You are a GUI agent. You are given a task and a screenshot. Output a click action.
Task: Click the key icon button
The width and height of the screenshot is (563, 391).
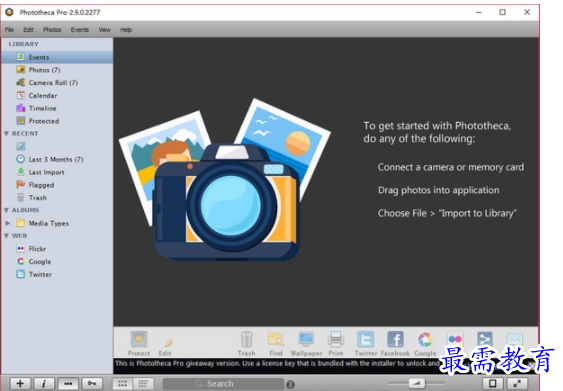click(x=92, y=384)
